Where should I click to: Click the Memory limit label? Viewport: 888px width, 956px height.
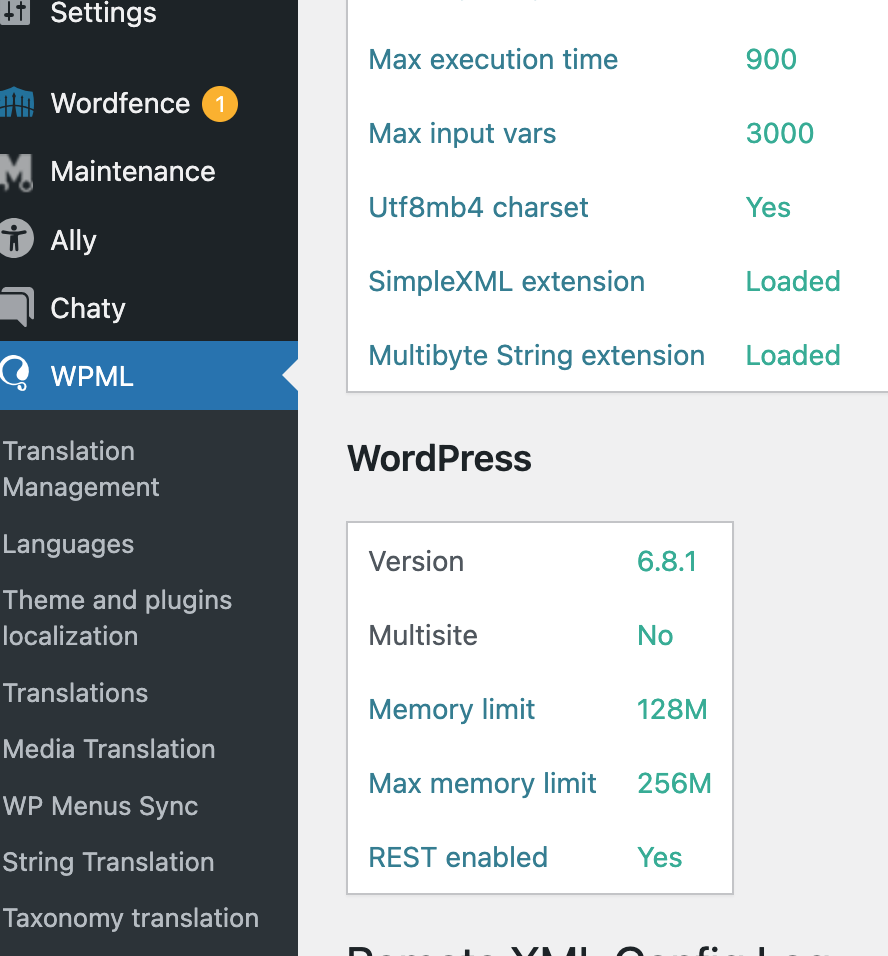(x=452, y=710)
